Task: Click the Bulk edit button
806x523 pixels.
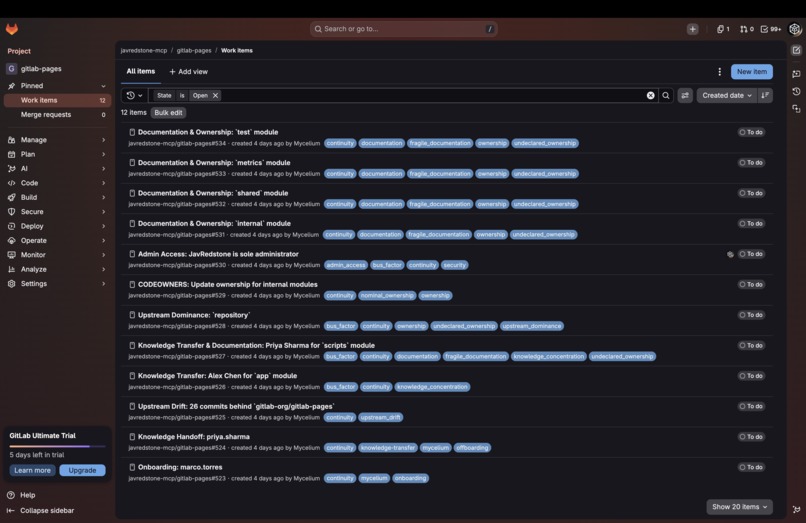Action: [x=168, y=113]
